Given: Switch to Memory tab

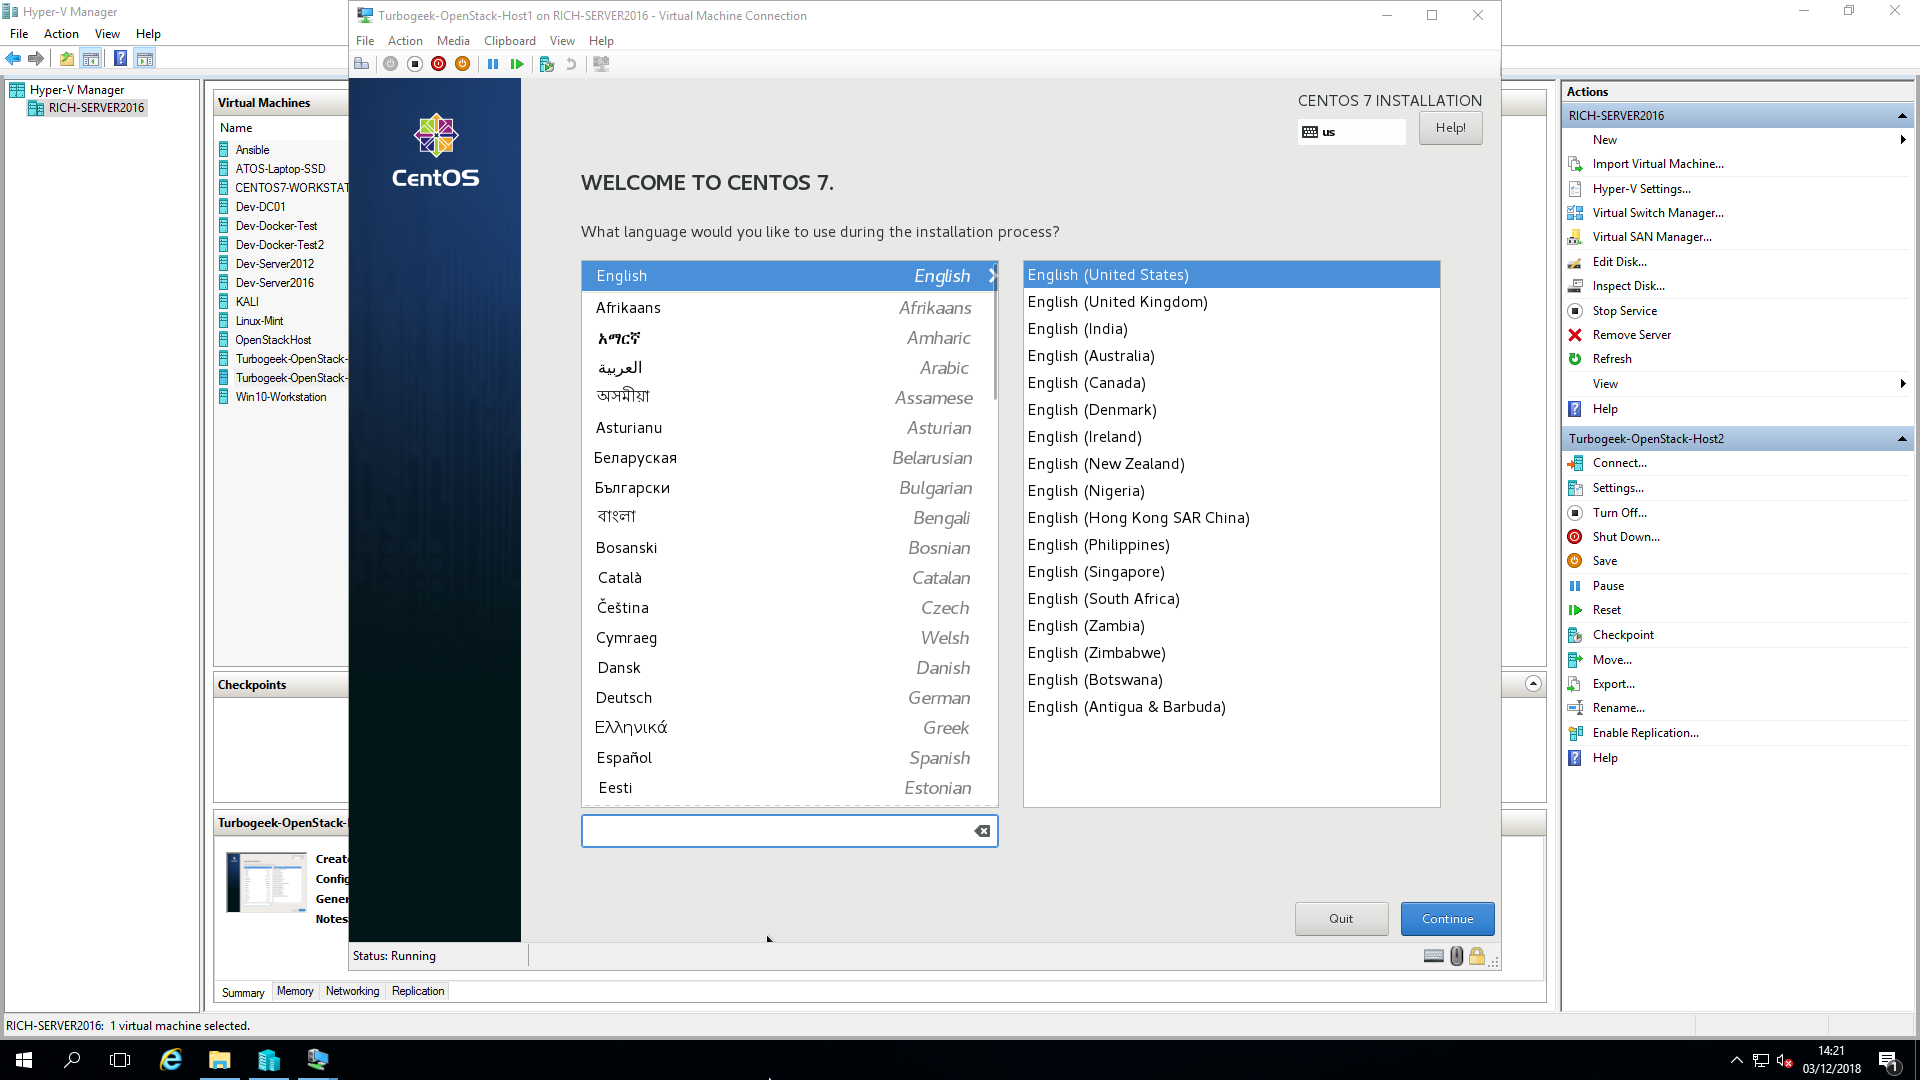Looking at the screenshot, I should pyautogui.click(x=295, y=991).
